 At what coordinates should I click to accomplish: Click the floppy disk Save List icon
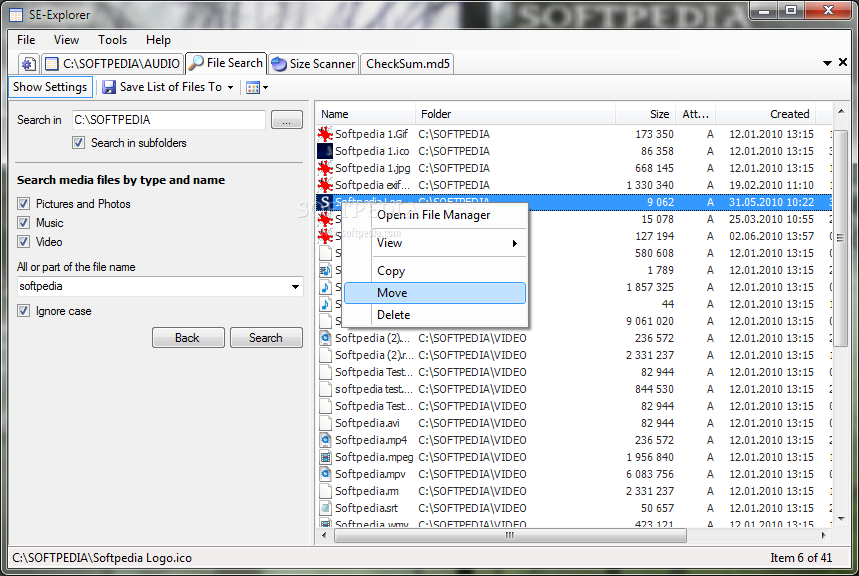[109, 87]
